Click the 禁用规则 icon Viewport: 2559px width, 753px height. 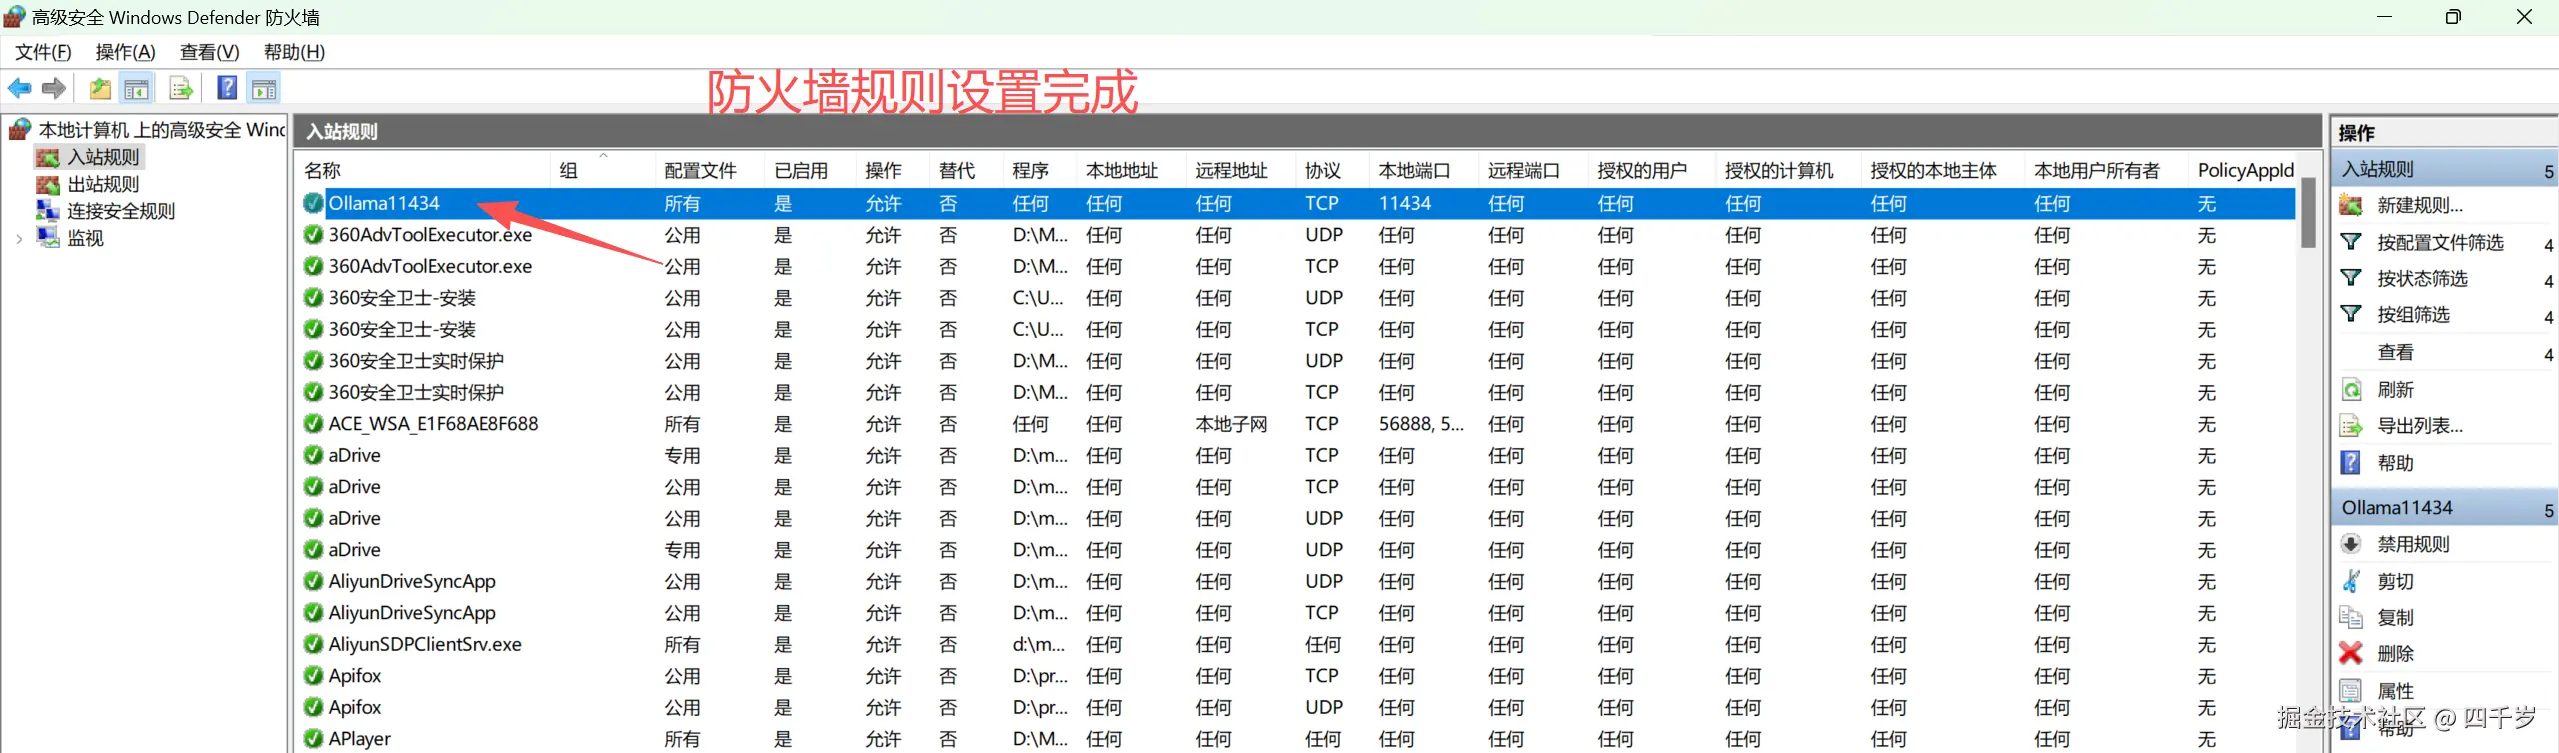[2351, 544]
